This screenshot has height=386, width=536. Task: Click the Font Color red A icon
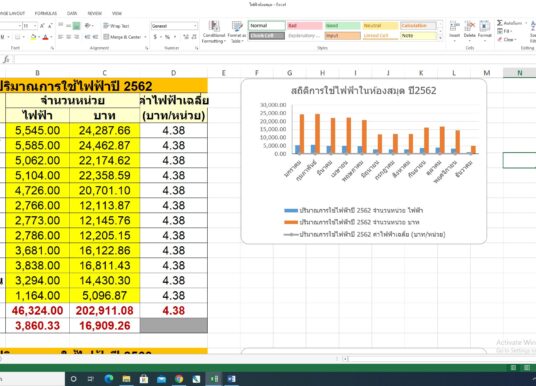[x=45, y=37]
